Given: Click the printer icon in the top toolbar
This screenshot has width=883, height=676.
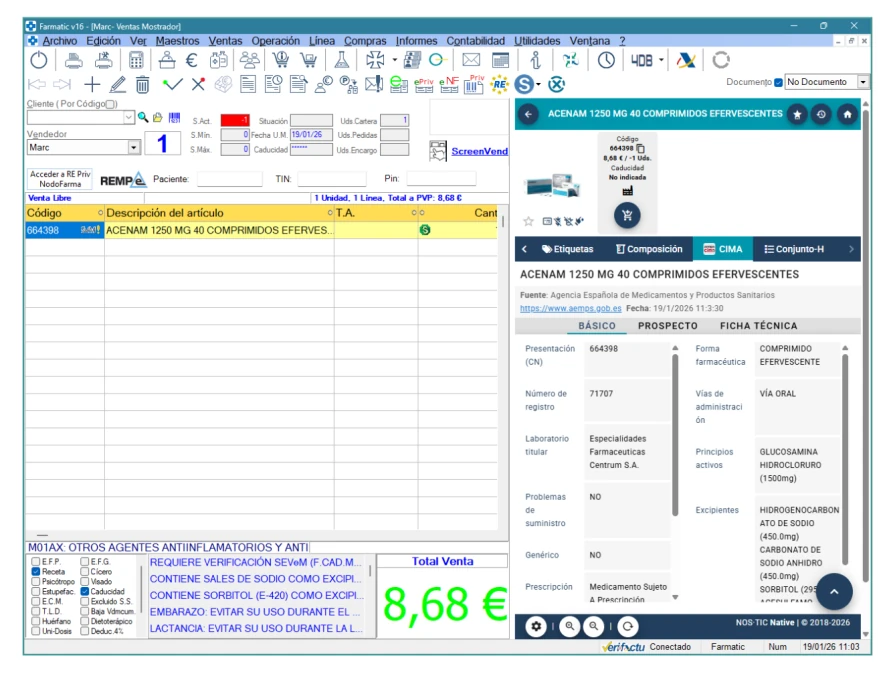Looking at the screenshot, I should 74,60.
